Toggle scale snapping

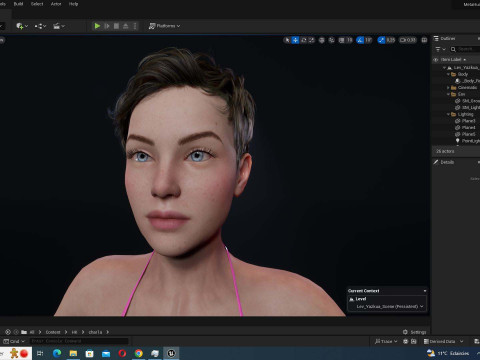[x=381, y=40]
